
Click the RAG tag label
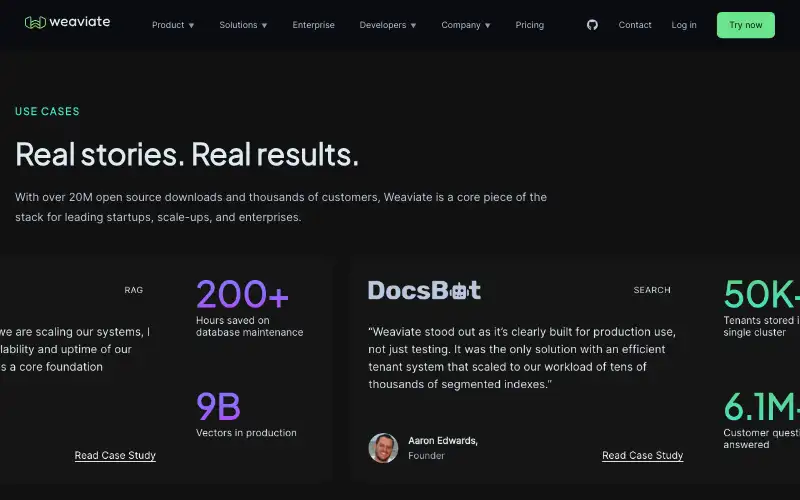tap(134, 290)
